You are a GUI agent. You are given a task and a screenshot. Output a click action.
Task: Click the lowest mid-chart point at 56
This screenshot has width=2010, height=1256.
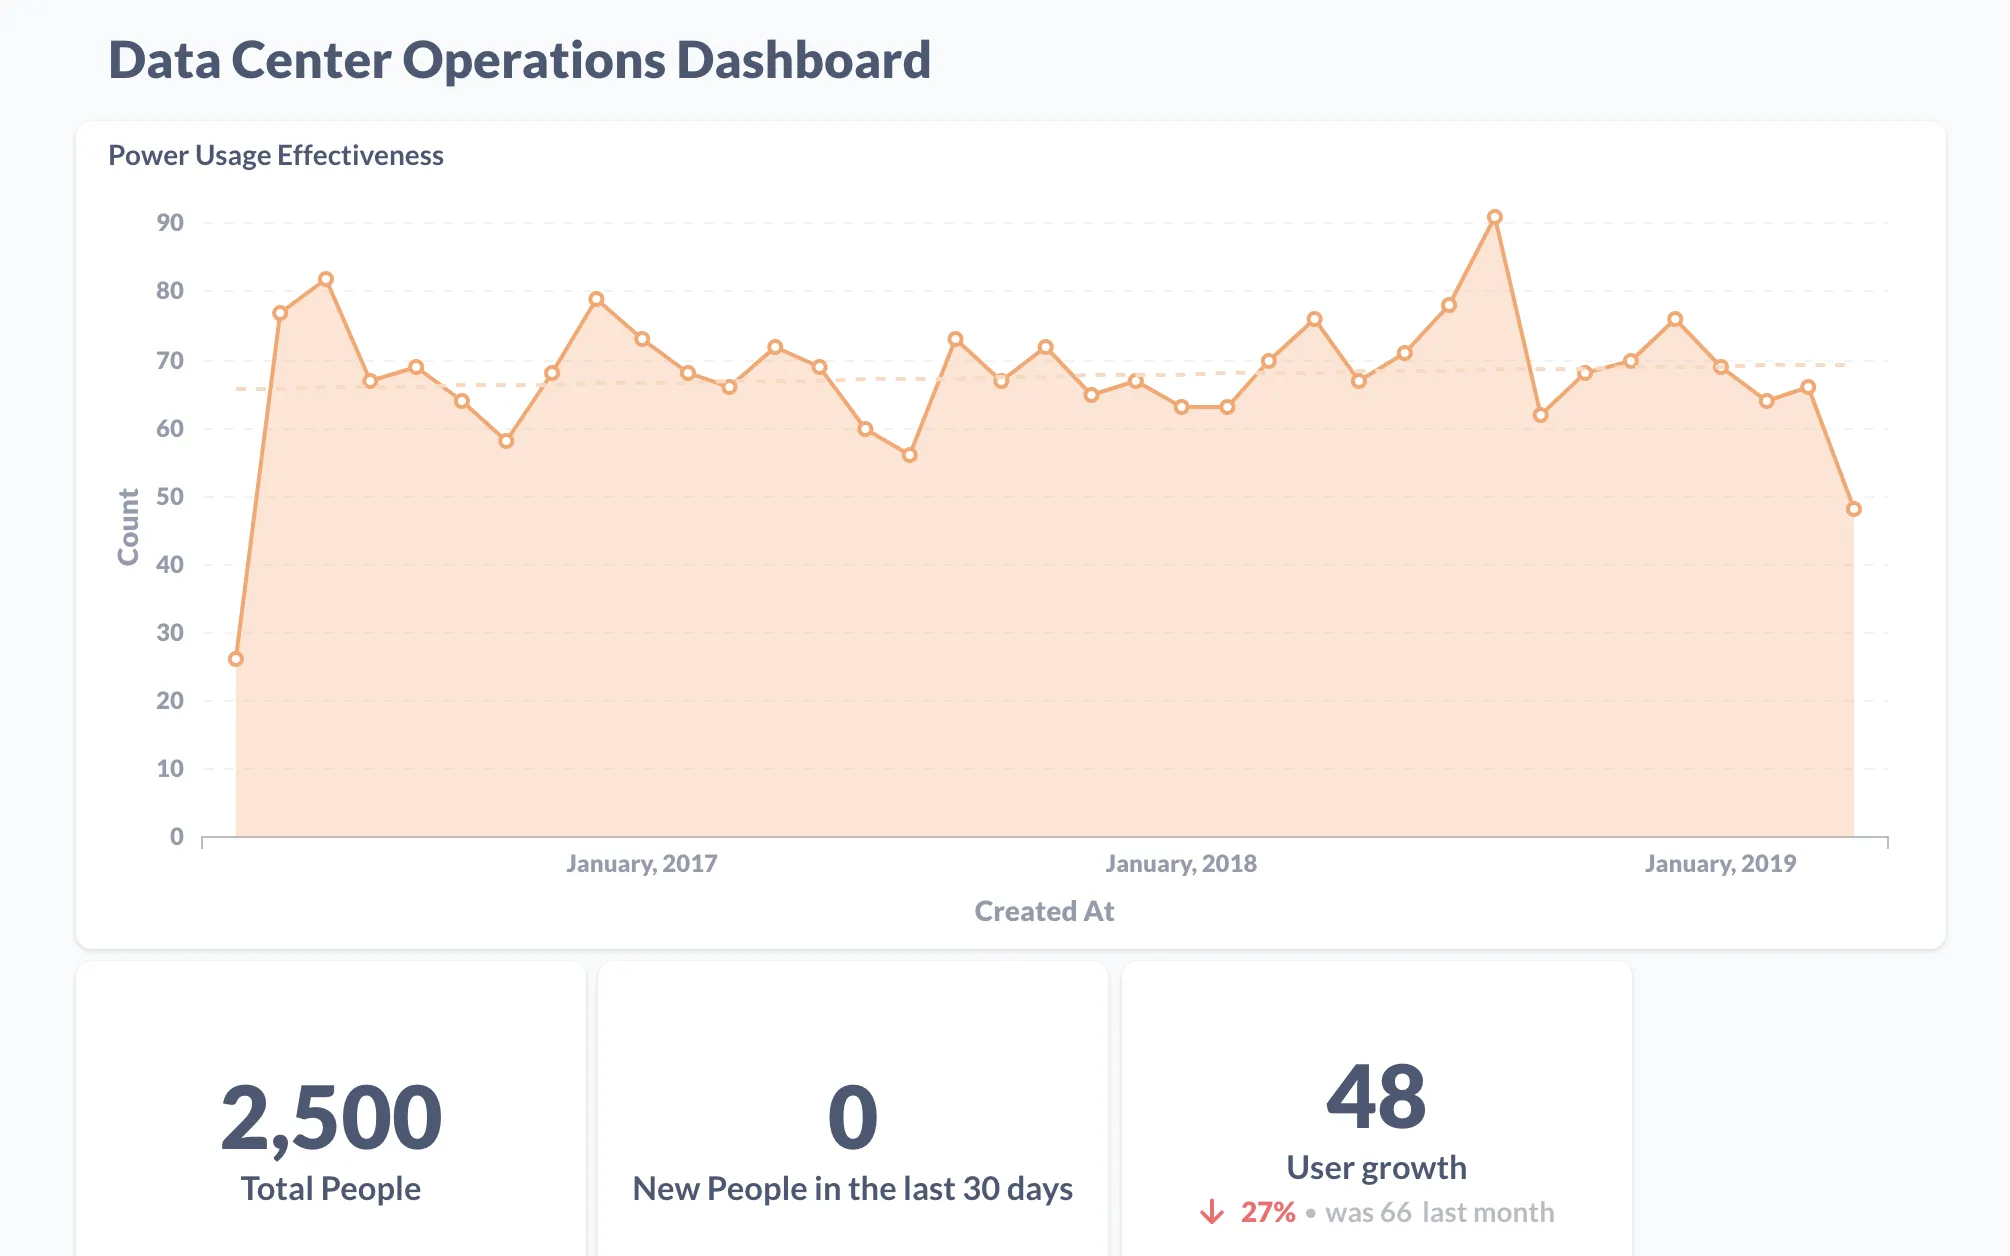coord(910,455)
